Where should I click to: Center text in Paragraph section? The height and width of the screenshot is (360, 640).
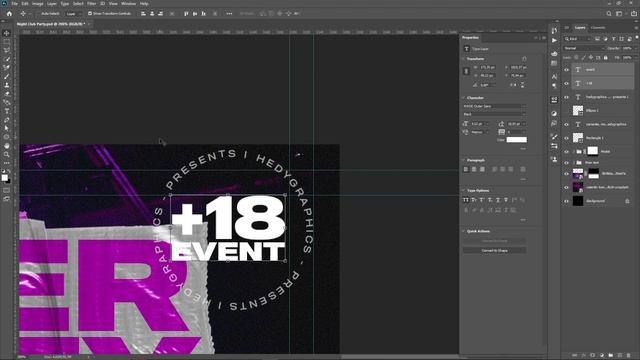click(474, 169)
